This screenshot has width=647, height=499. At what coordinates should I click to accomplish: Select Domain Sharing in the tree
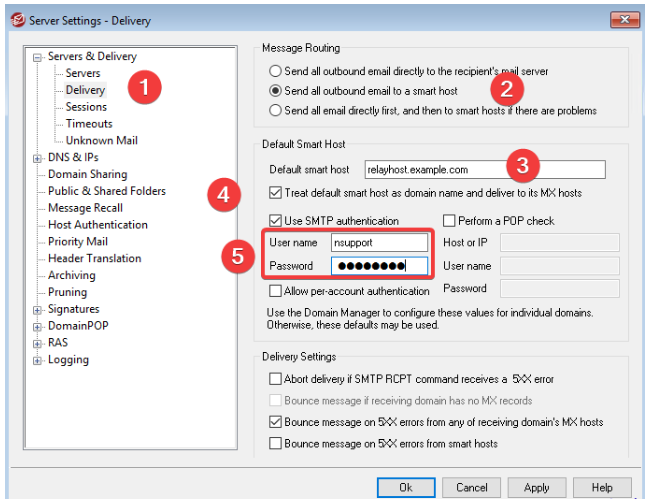pos(87,174)
